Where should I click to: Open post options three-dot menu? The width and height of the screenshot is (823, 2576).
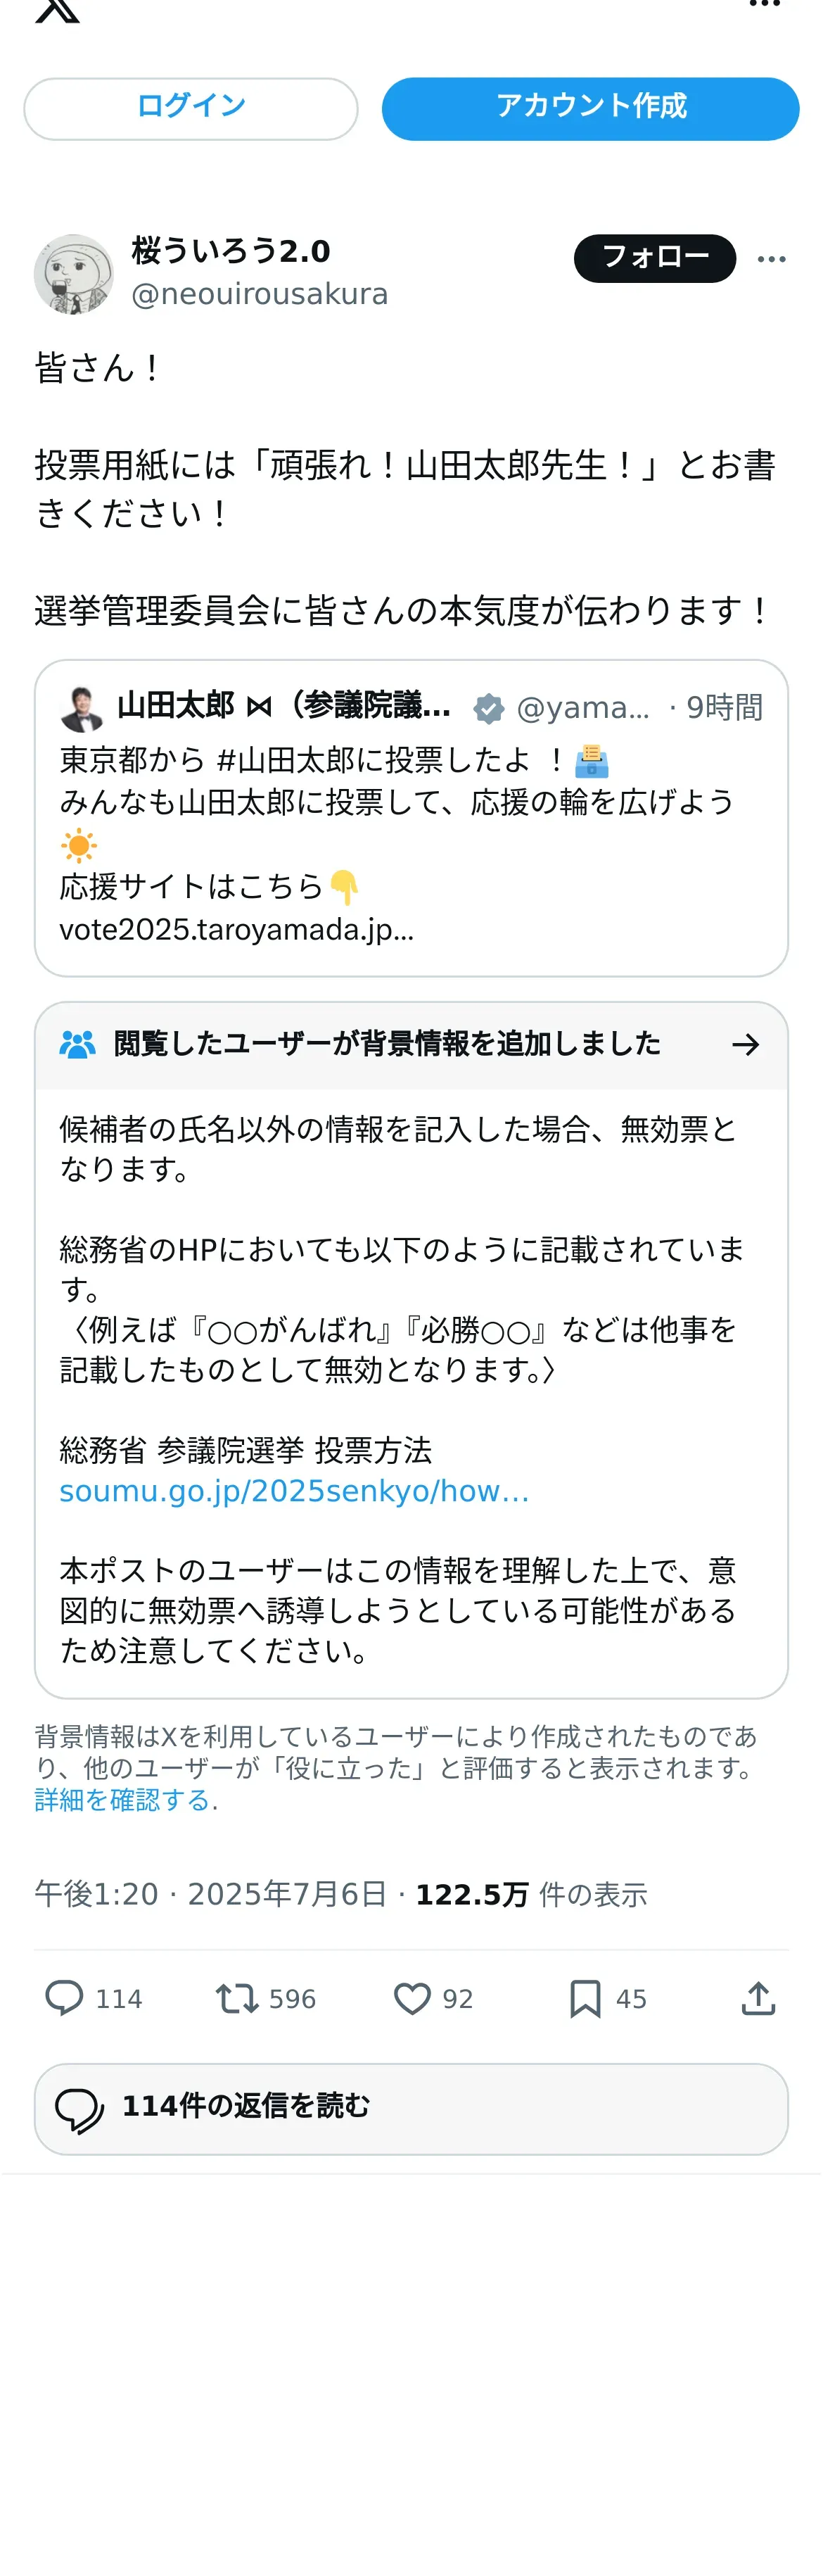[771, 259]
